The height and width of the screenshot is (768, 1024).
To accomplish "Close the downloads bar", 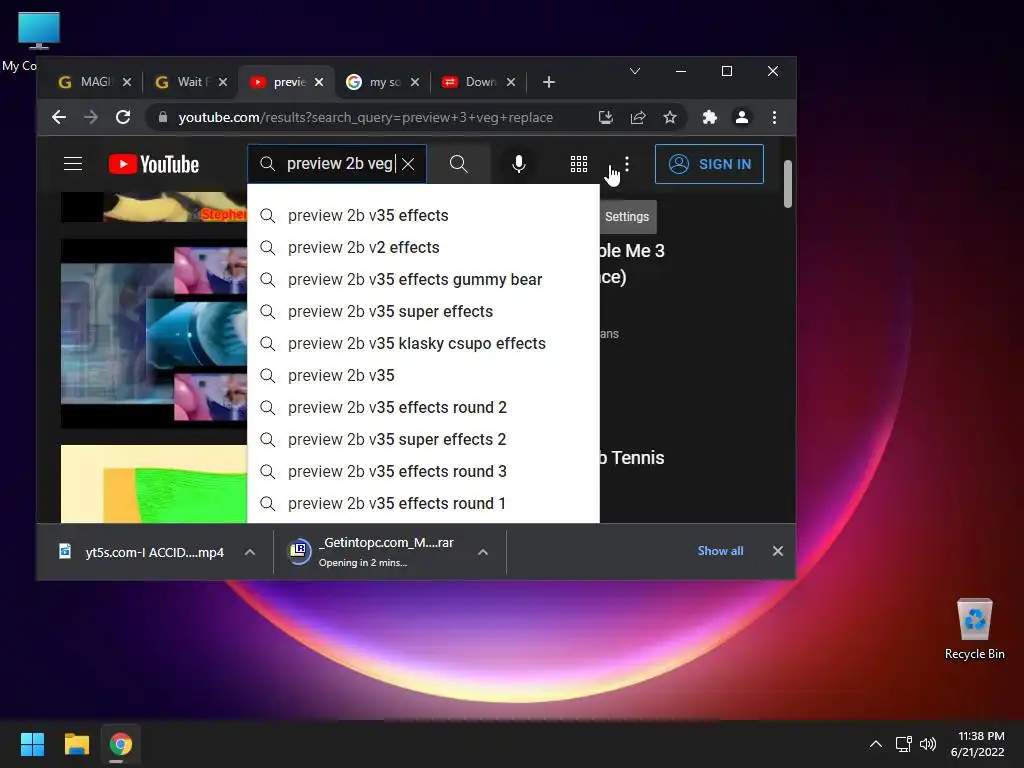I will pos(778,551).
